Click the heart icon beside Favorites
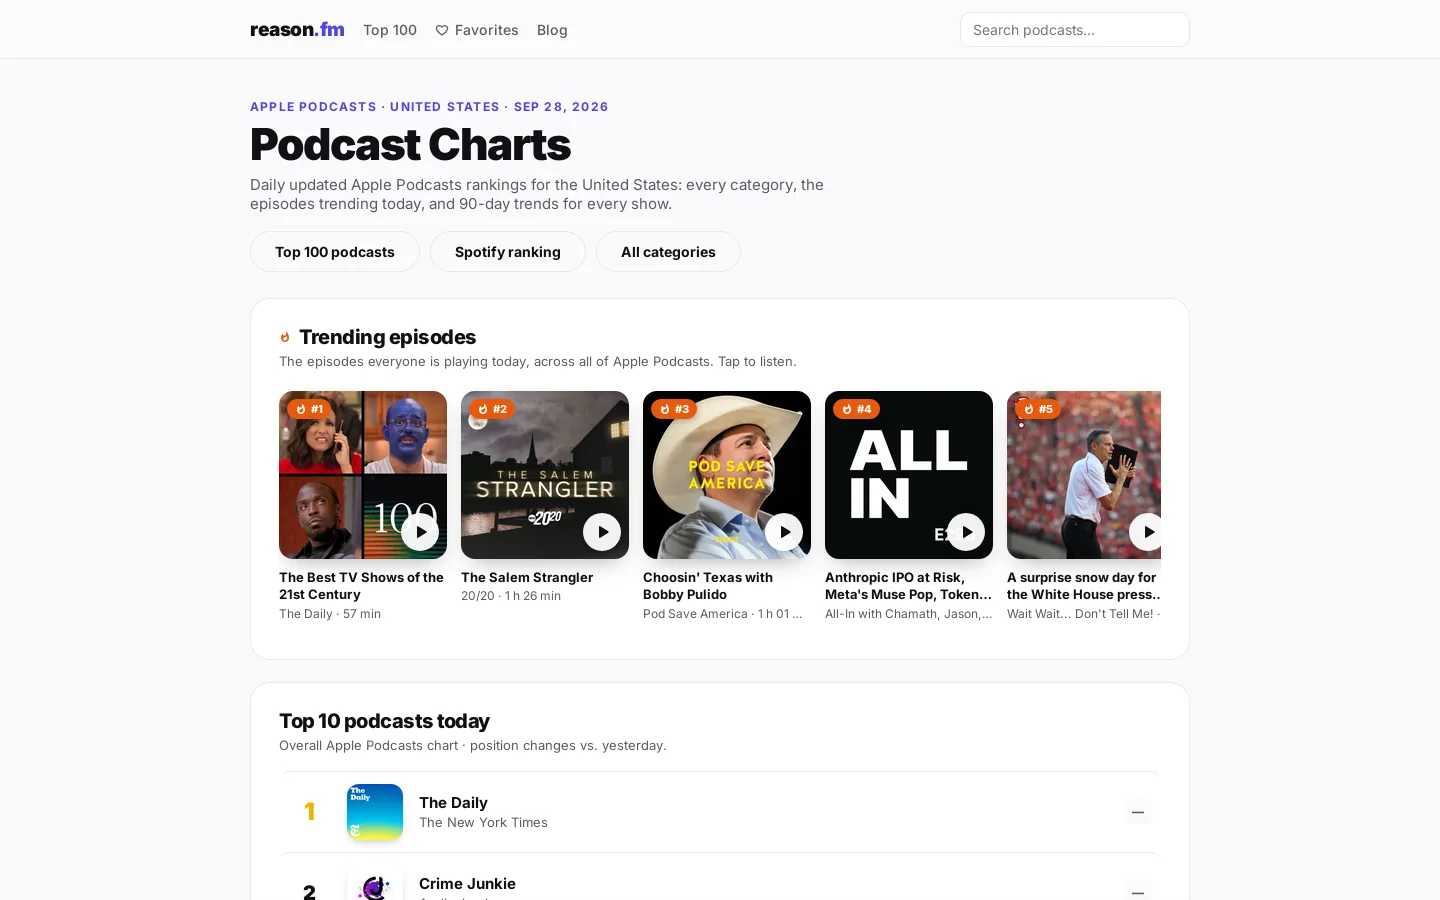1440x900 pixels. [442, 30]
